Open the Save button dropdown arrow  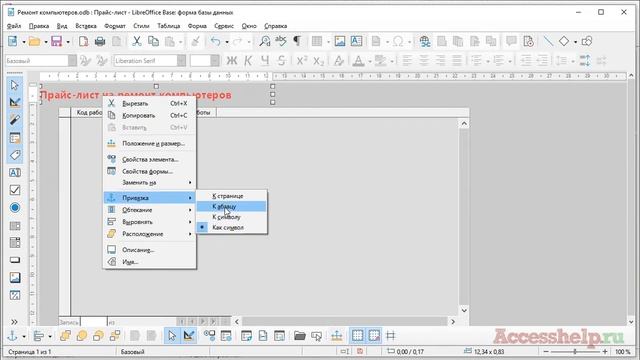click(x=68, y=42)
